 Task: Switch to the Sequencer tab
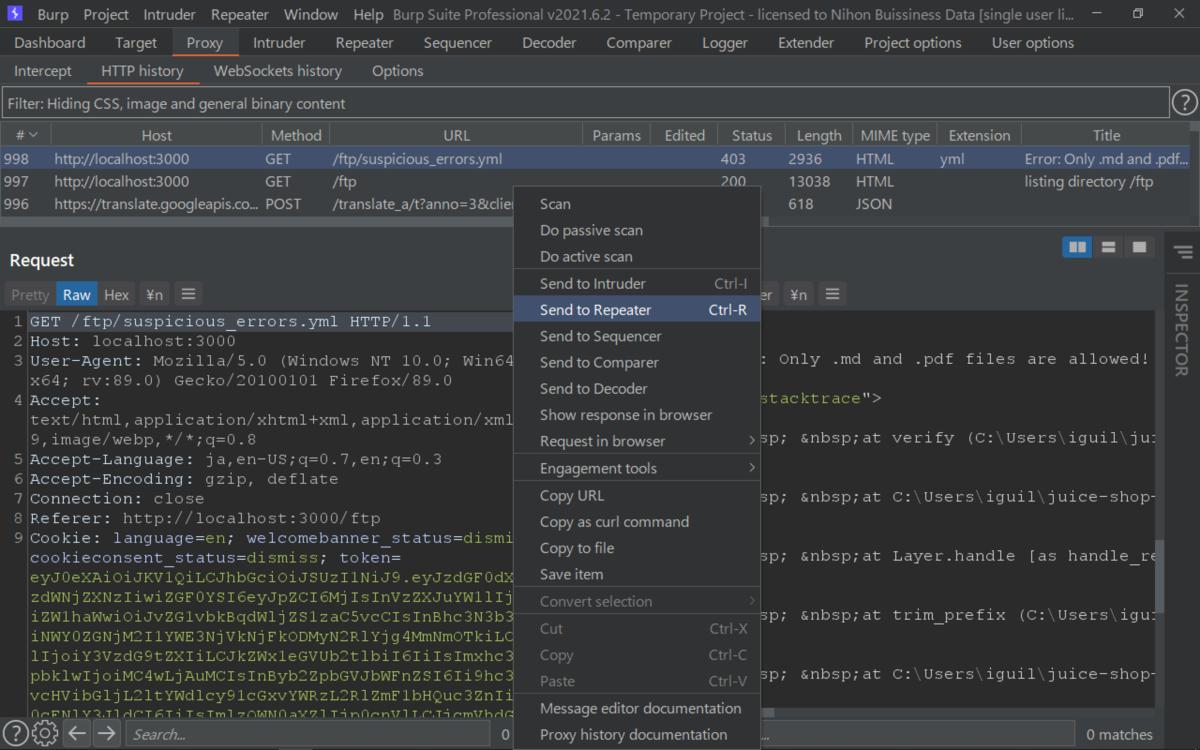coord(457,43)
